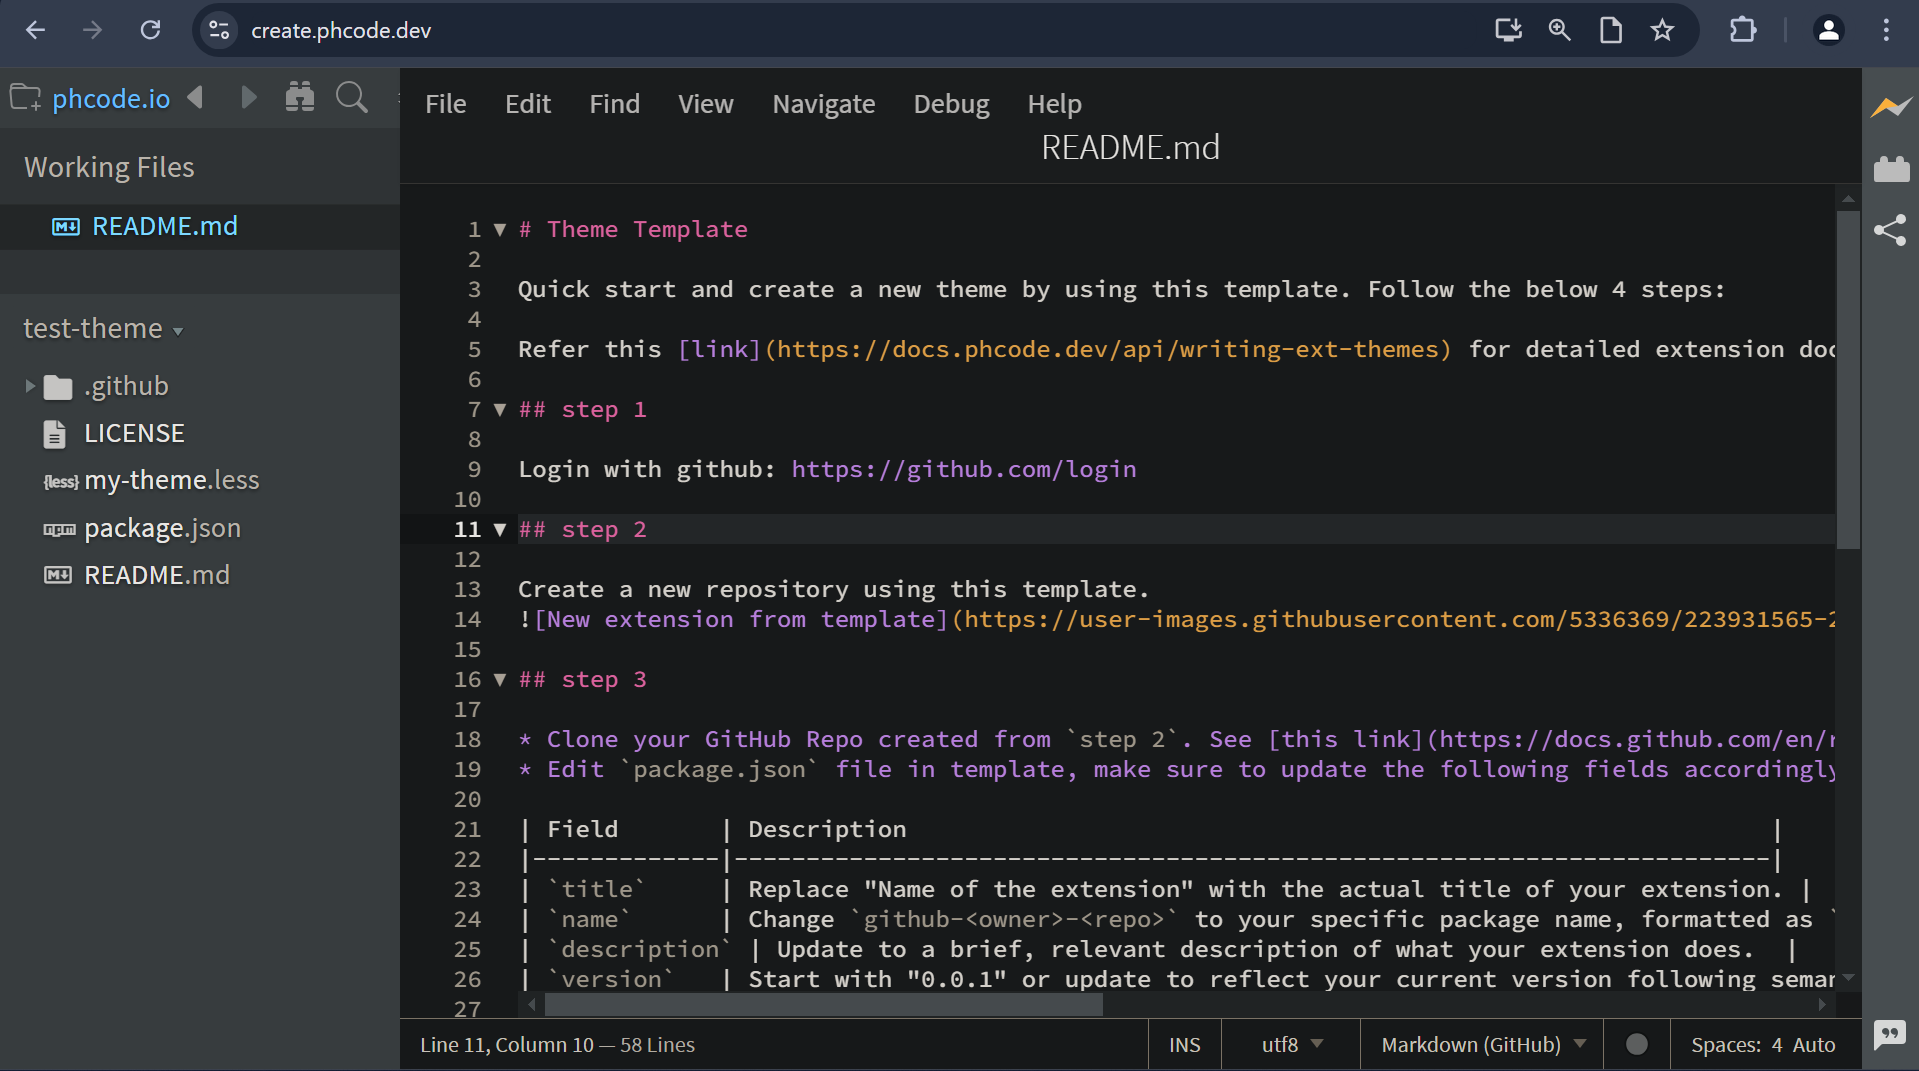Click the install app icon in address bar
Image resolution: width=1919 pixels, height=1071 pixels.
tap(1508, 30)
